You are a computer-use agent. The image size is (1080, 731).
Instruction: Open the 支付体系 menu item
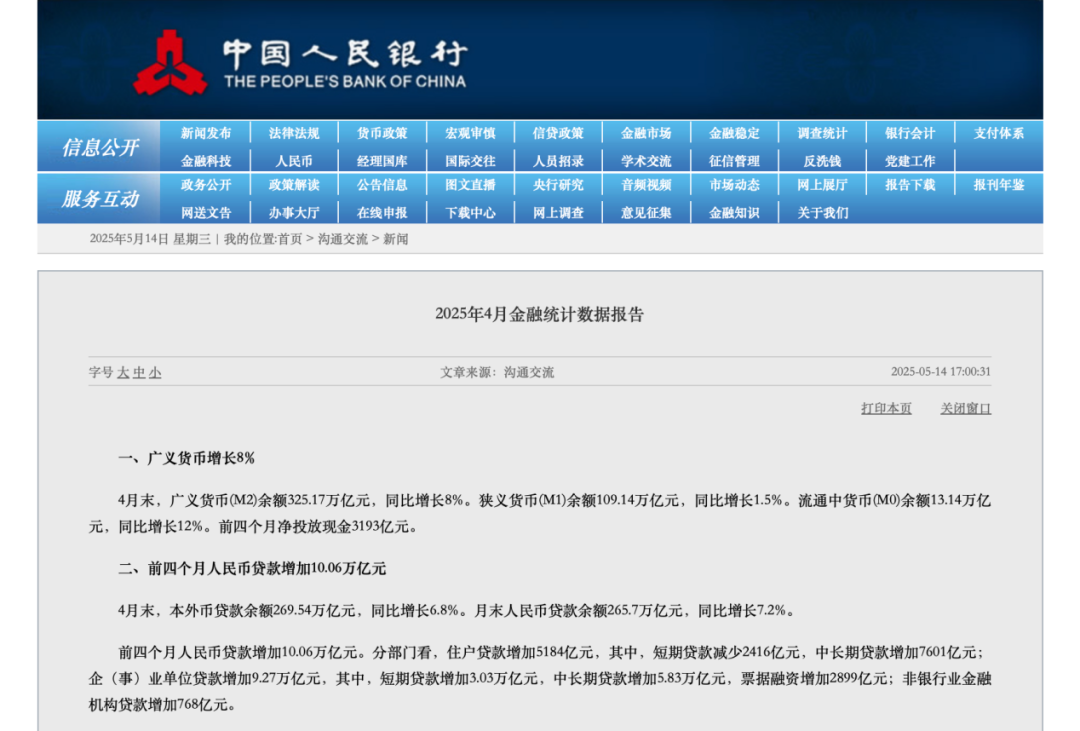[999, 133]
